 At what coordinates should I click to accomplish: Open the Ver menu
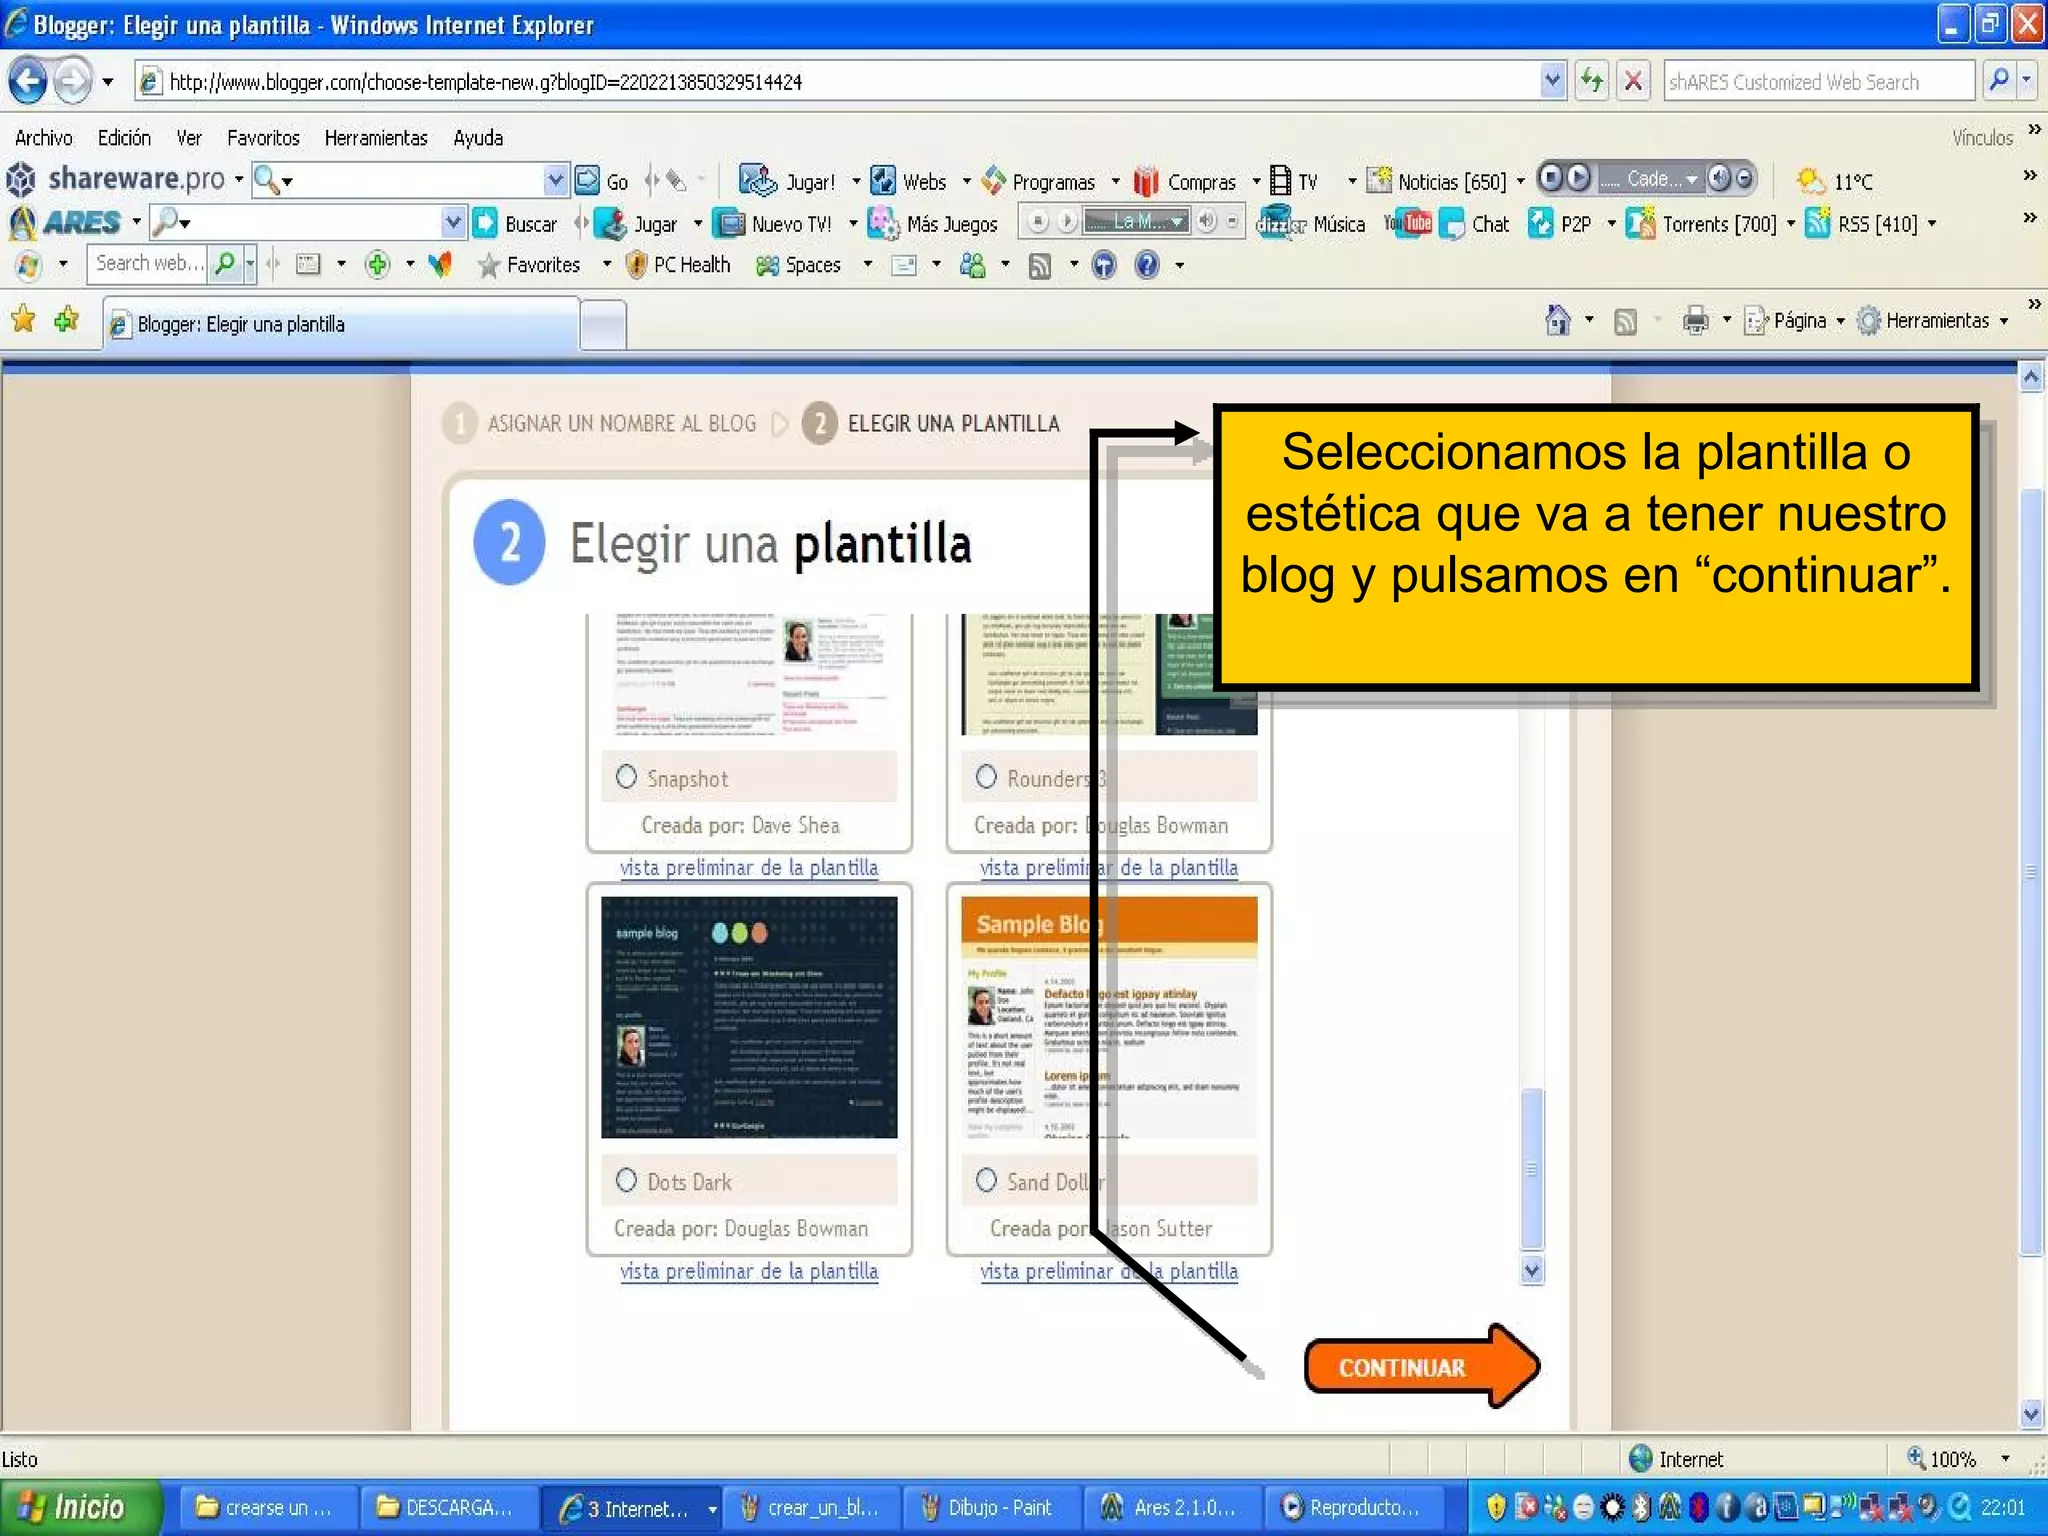(189, 138)
